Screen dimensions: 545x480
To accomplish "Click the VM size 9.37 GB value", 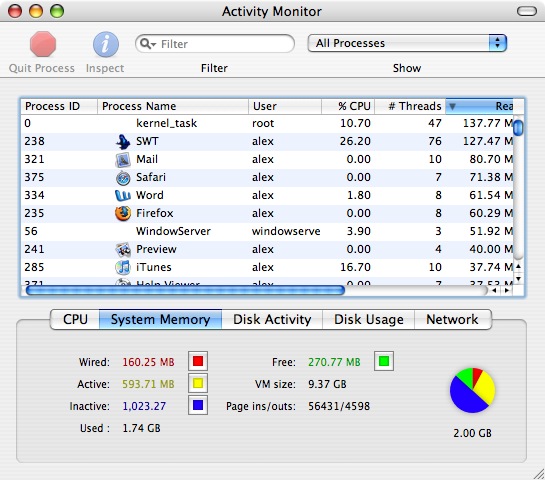I will [327, 384].
